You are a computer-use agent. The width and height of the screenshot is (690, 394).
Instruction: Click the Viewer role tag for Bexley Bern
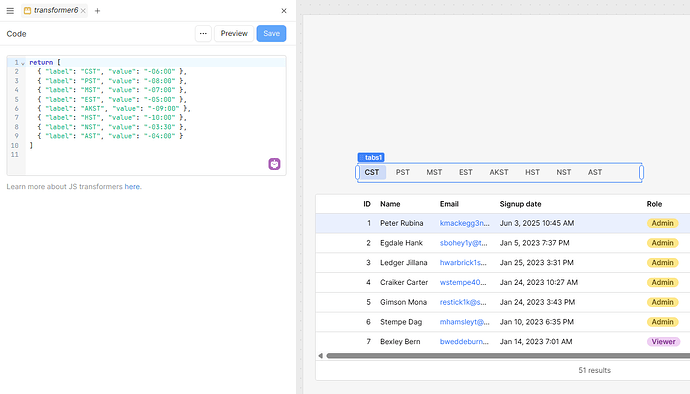click(x=663, y=342)
